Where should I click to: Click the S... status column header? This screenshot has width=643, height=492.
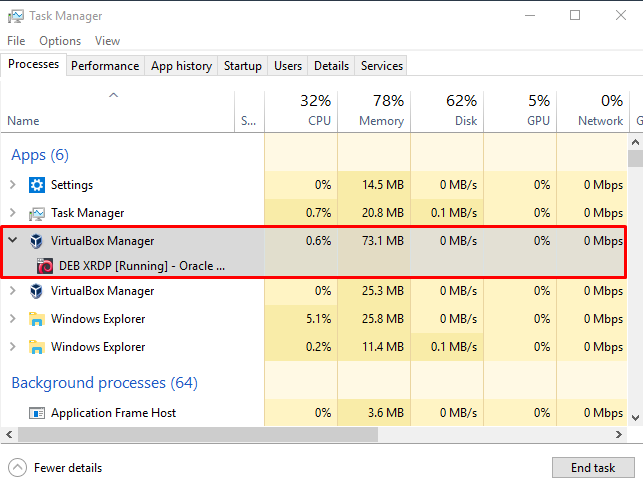[249, 112]
